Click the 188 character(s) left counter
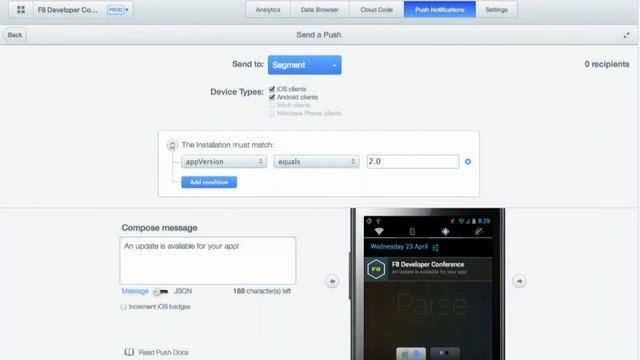 coord(262,291)
